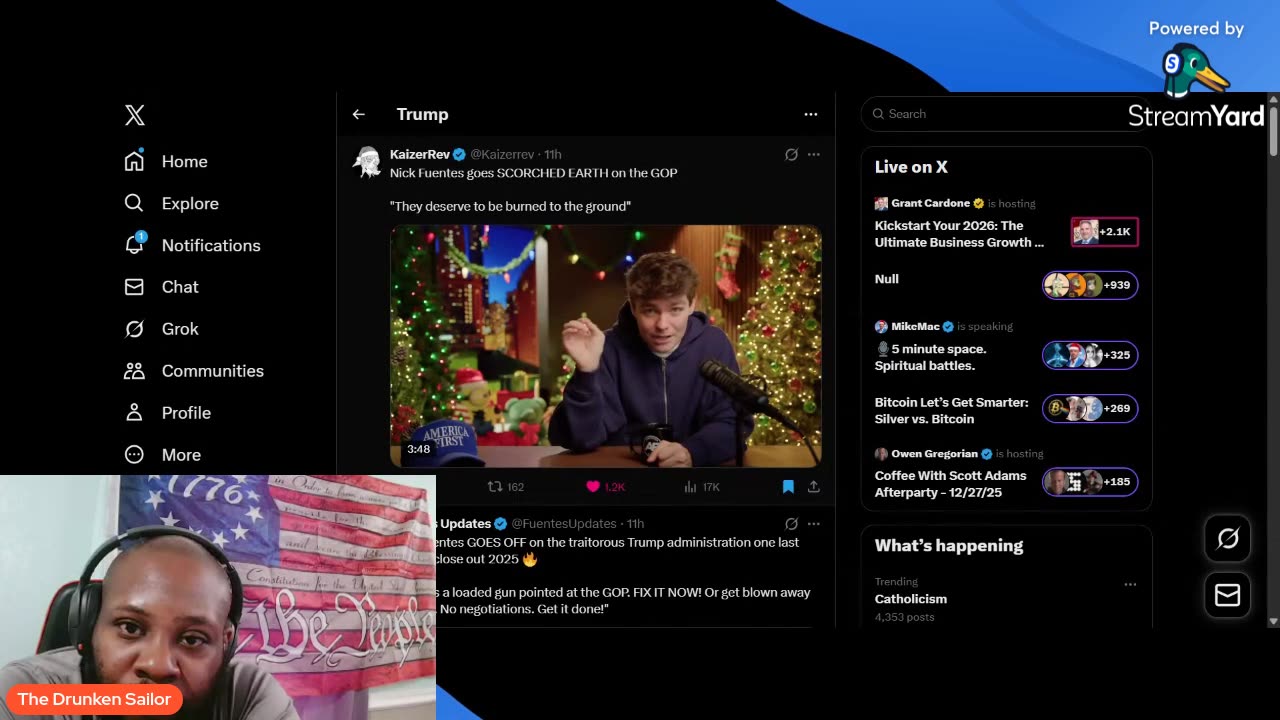Open the KaizerRev display name link

(x=420, y=154)
